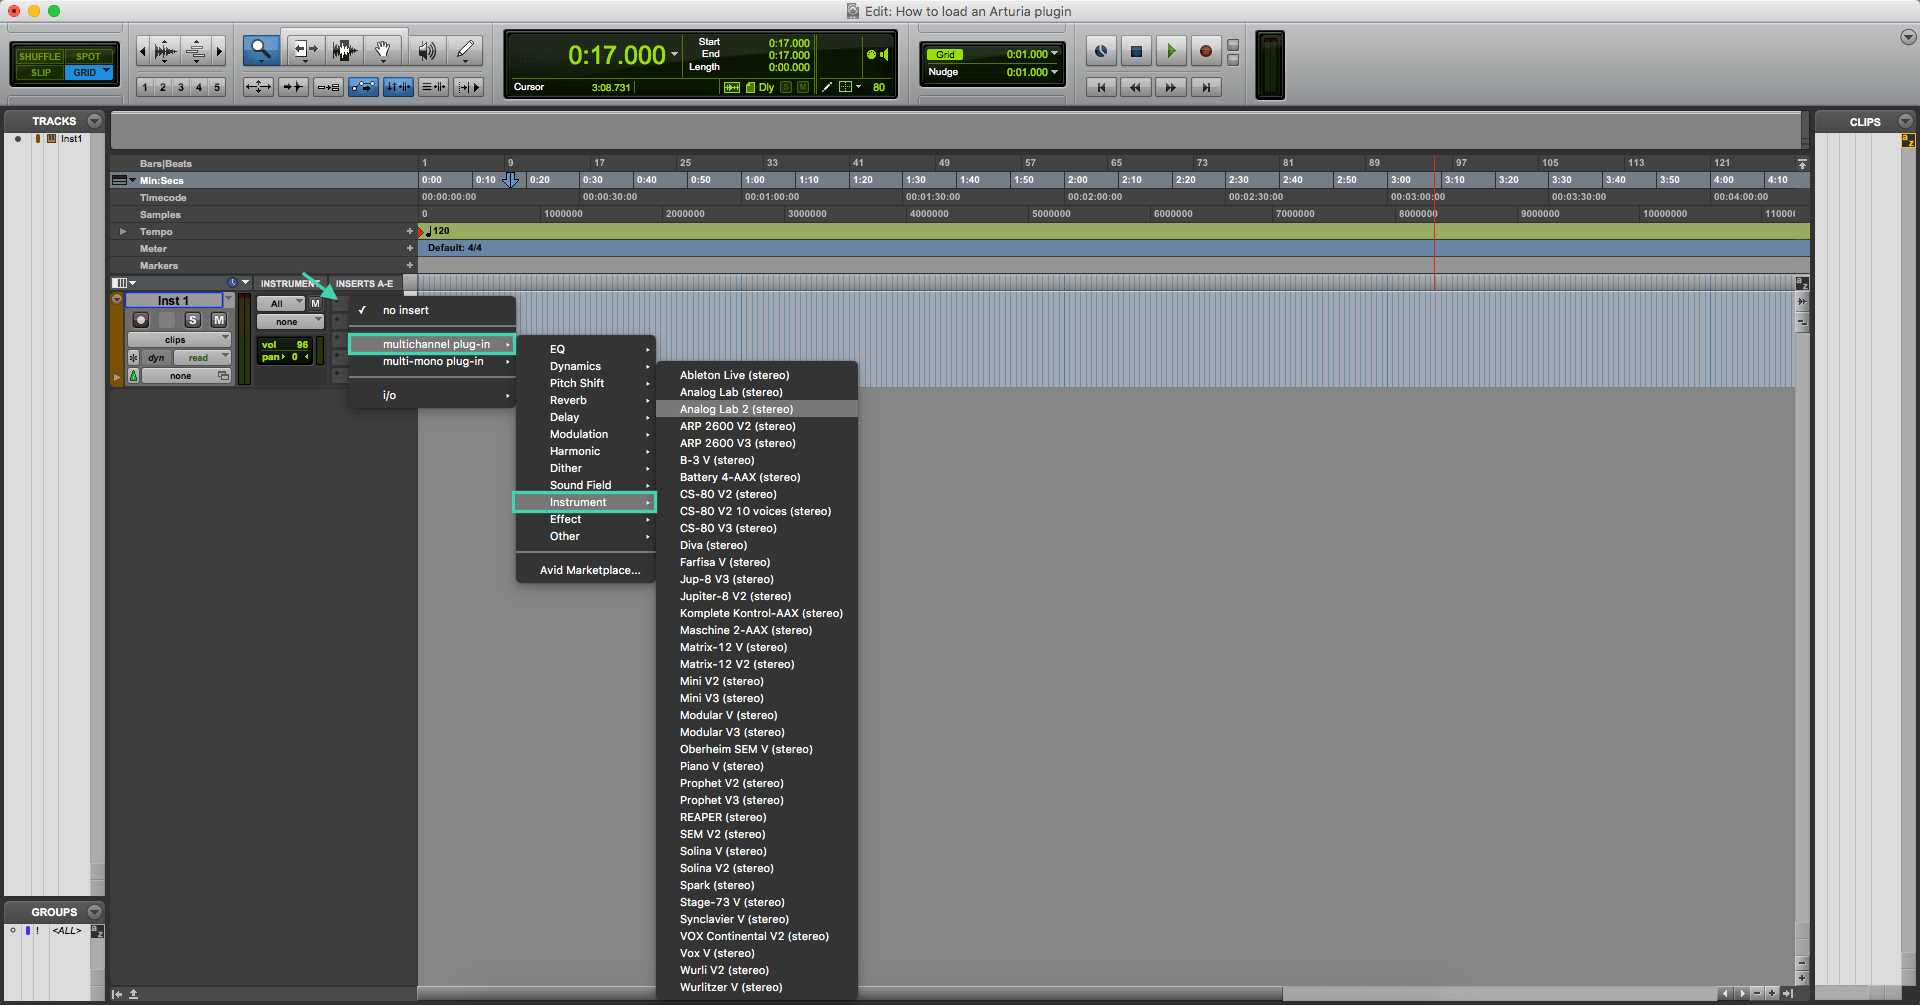Click Return to Zero transport button
The height and width of the screenshot is (1005, 1920).
point(1101,87)
